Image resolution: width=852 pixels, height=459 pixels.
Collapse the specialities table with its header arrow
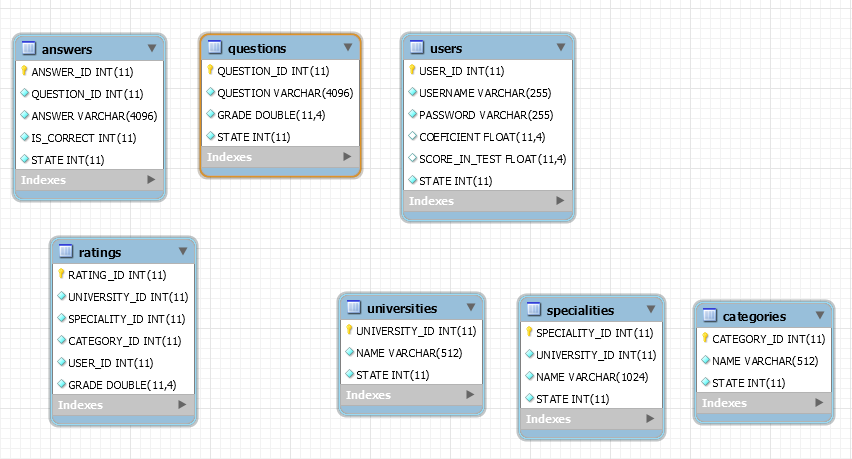[x=651, y=309]
